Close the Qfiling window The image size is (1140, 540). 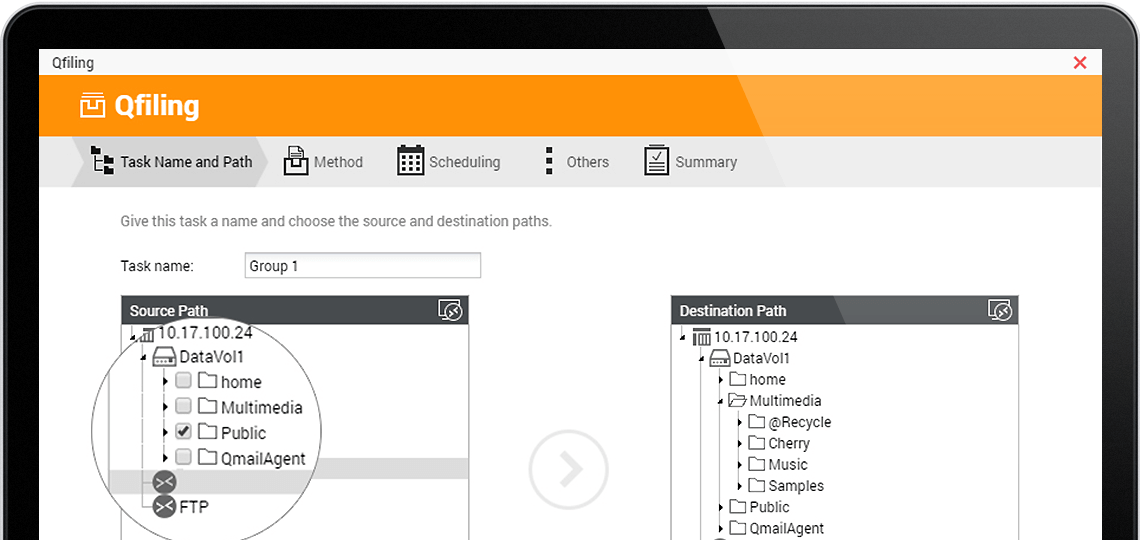[x=1080, y=63]
